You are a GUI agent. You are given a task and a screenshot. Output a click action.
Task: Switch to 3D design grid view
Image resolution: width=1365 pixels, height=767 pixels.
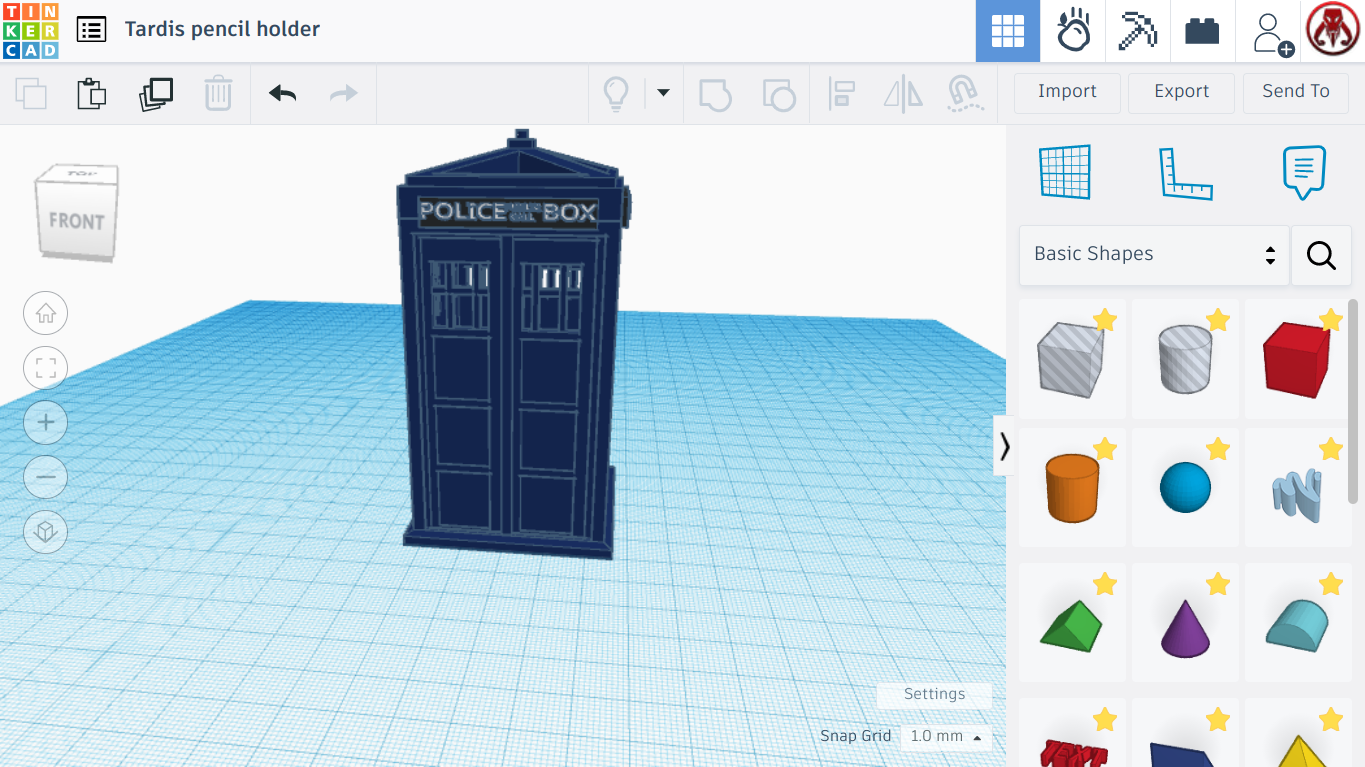(x=1008, y=31)
